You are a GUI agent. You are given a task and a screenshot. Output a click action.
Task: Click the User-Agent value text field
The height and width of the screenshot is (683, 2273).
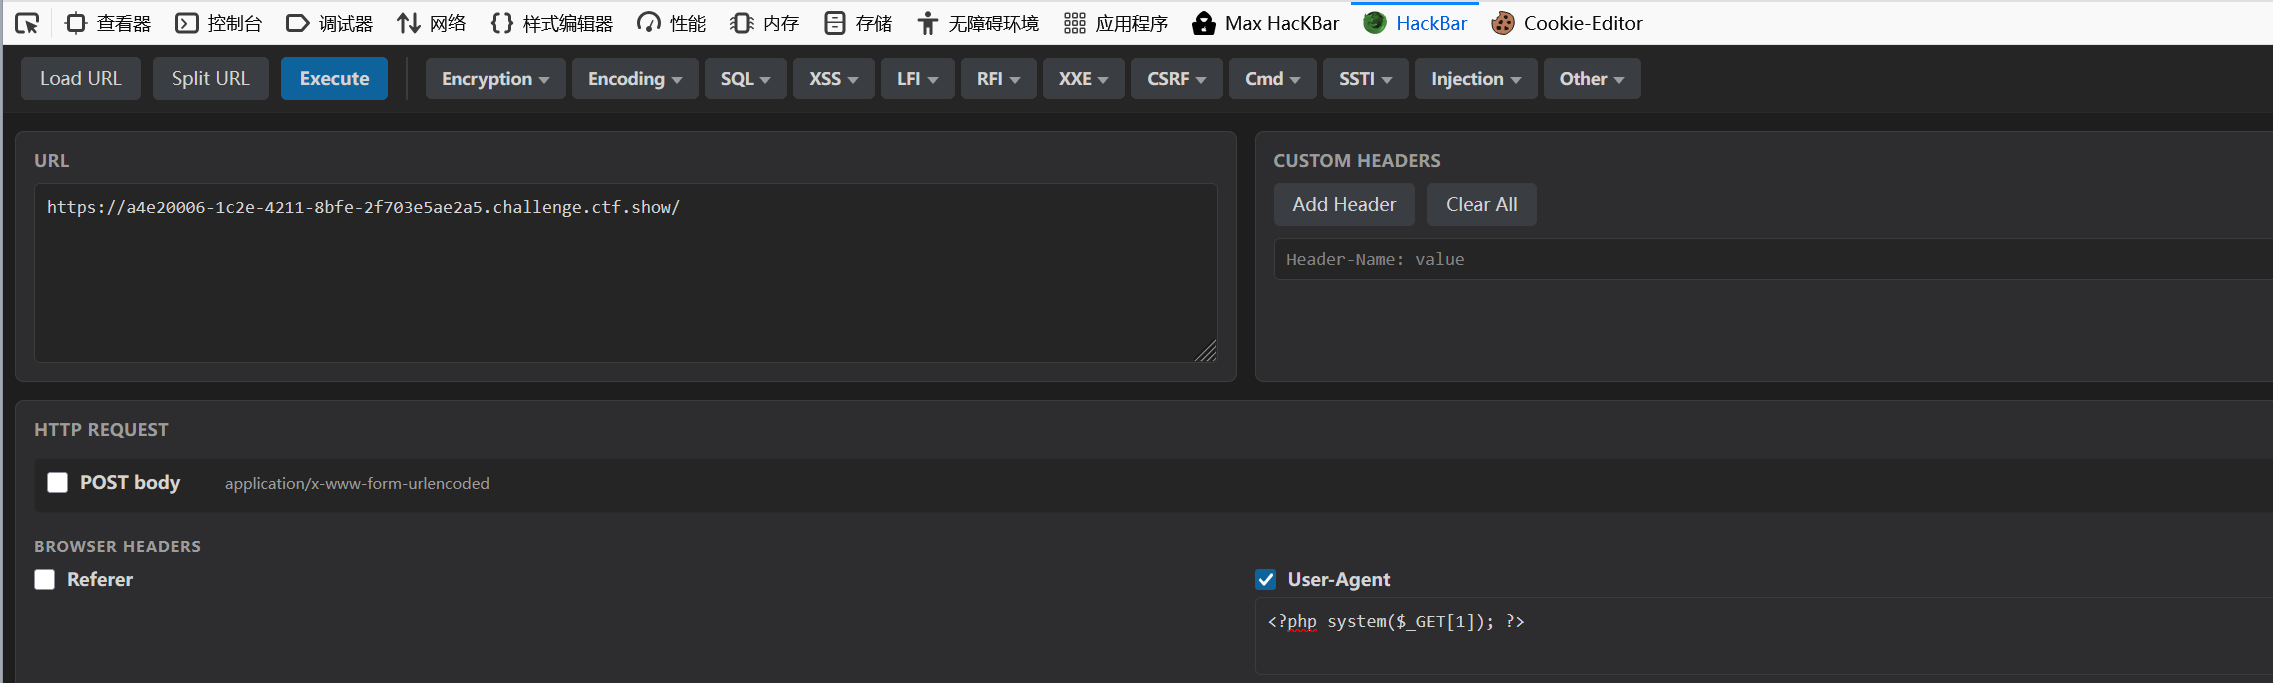pyautogui.click(x=1764, y=635)
